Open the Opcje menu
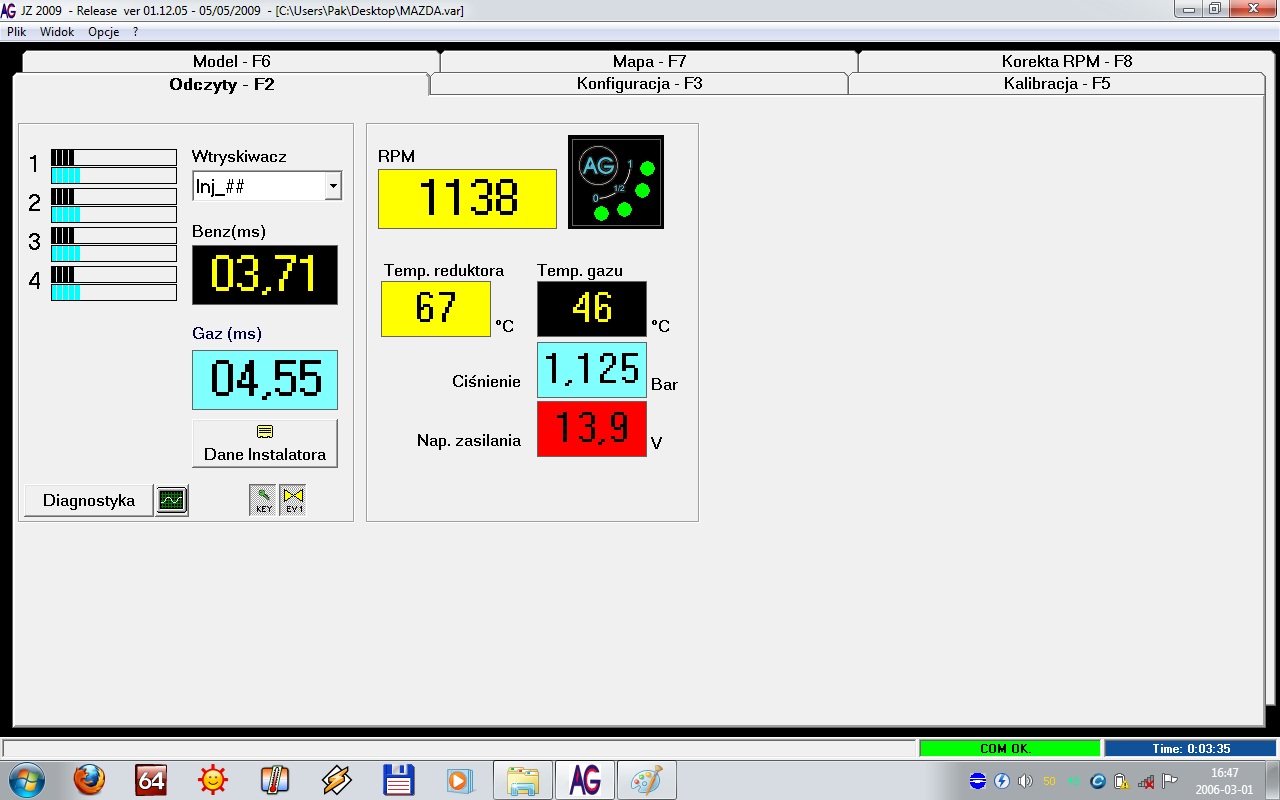Screen dimensions: 1280x800 [103, 32]
